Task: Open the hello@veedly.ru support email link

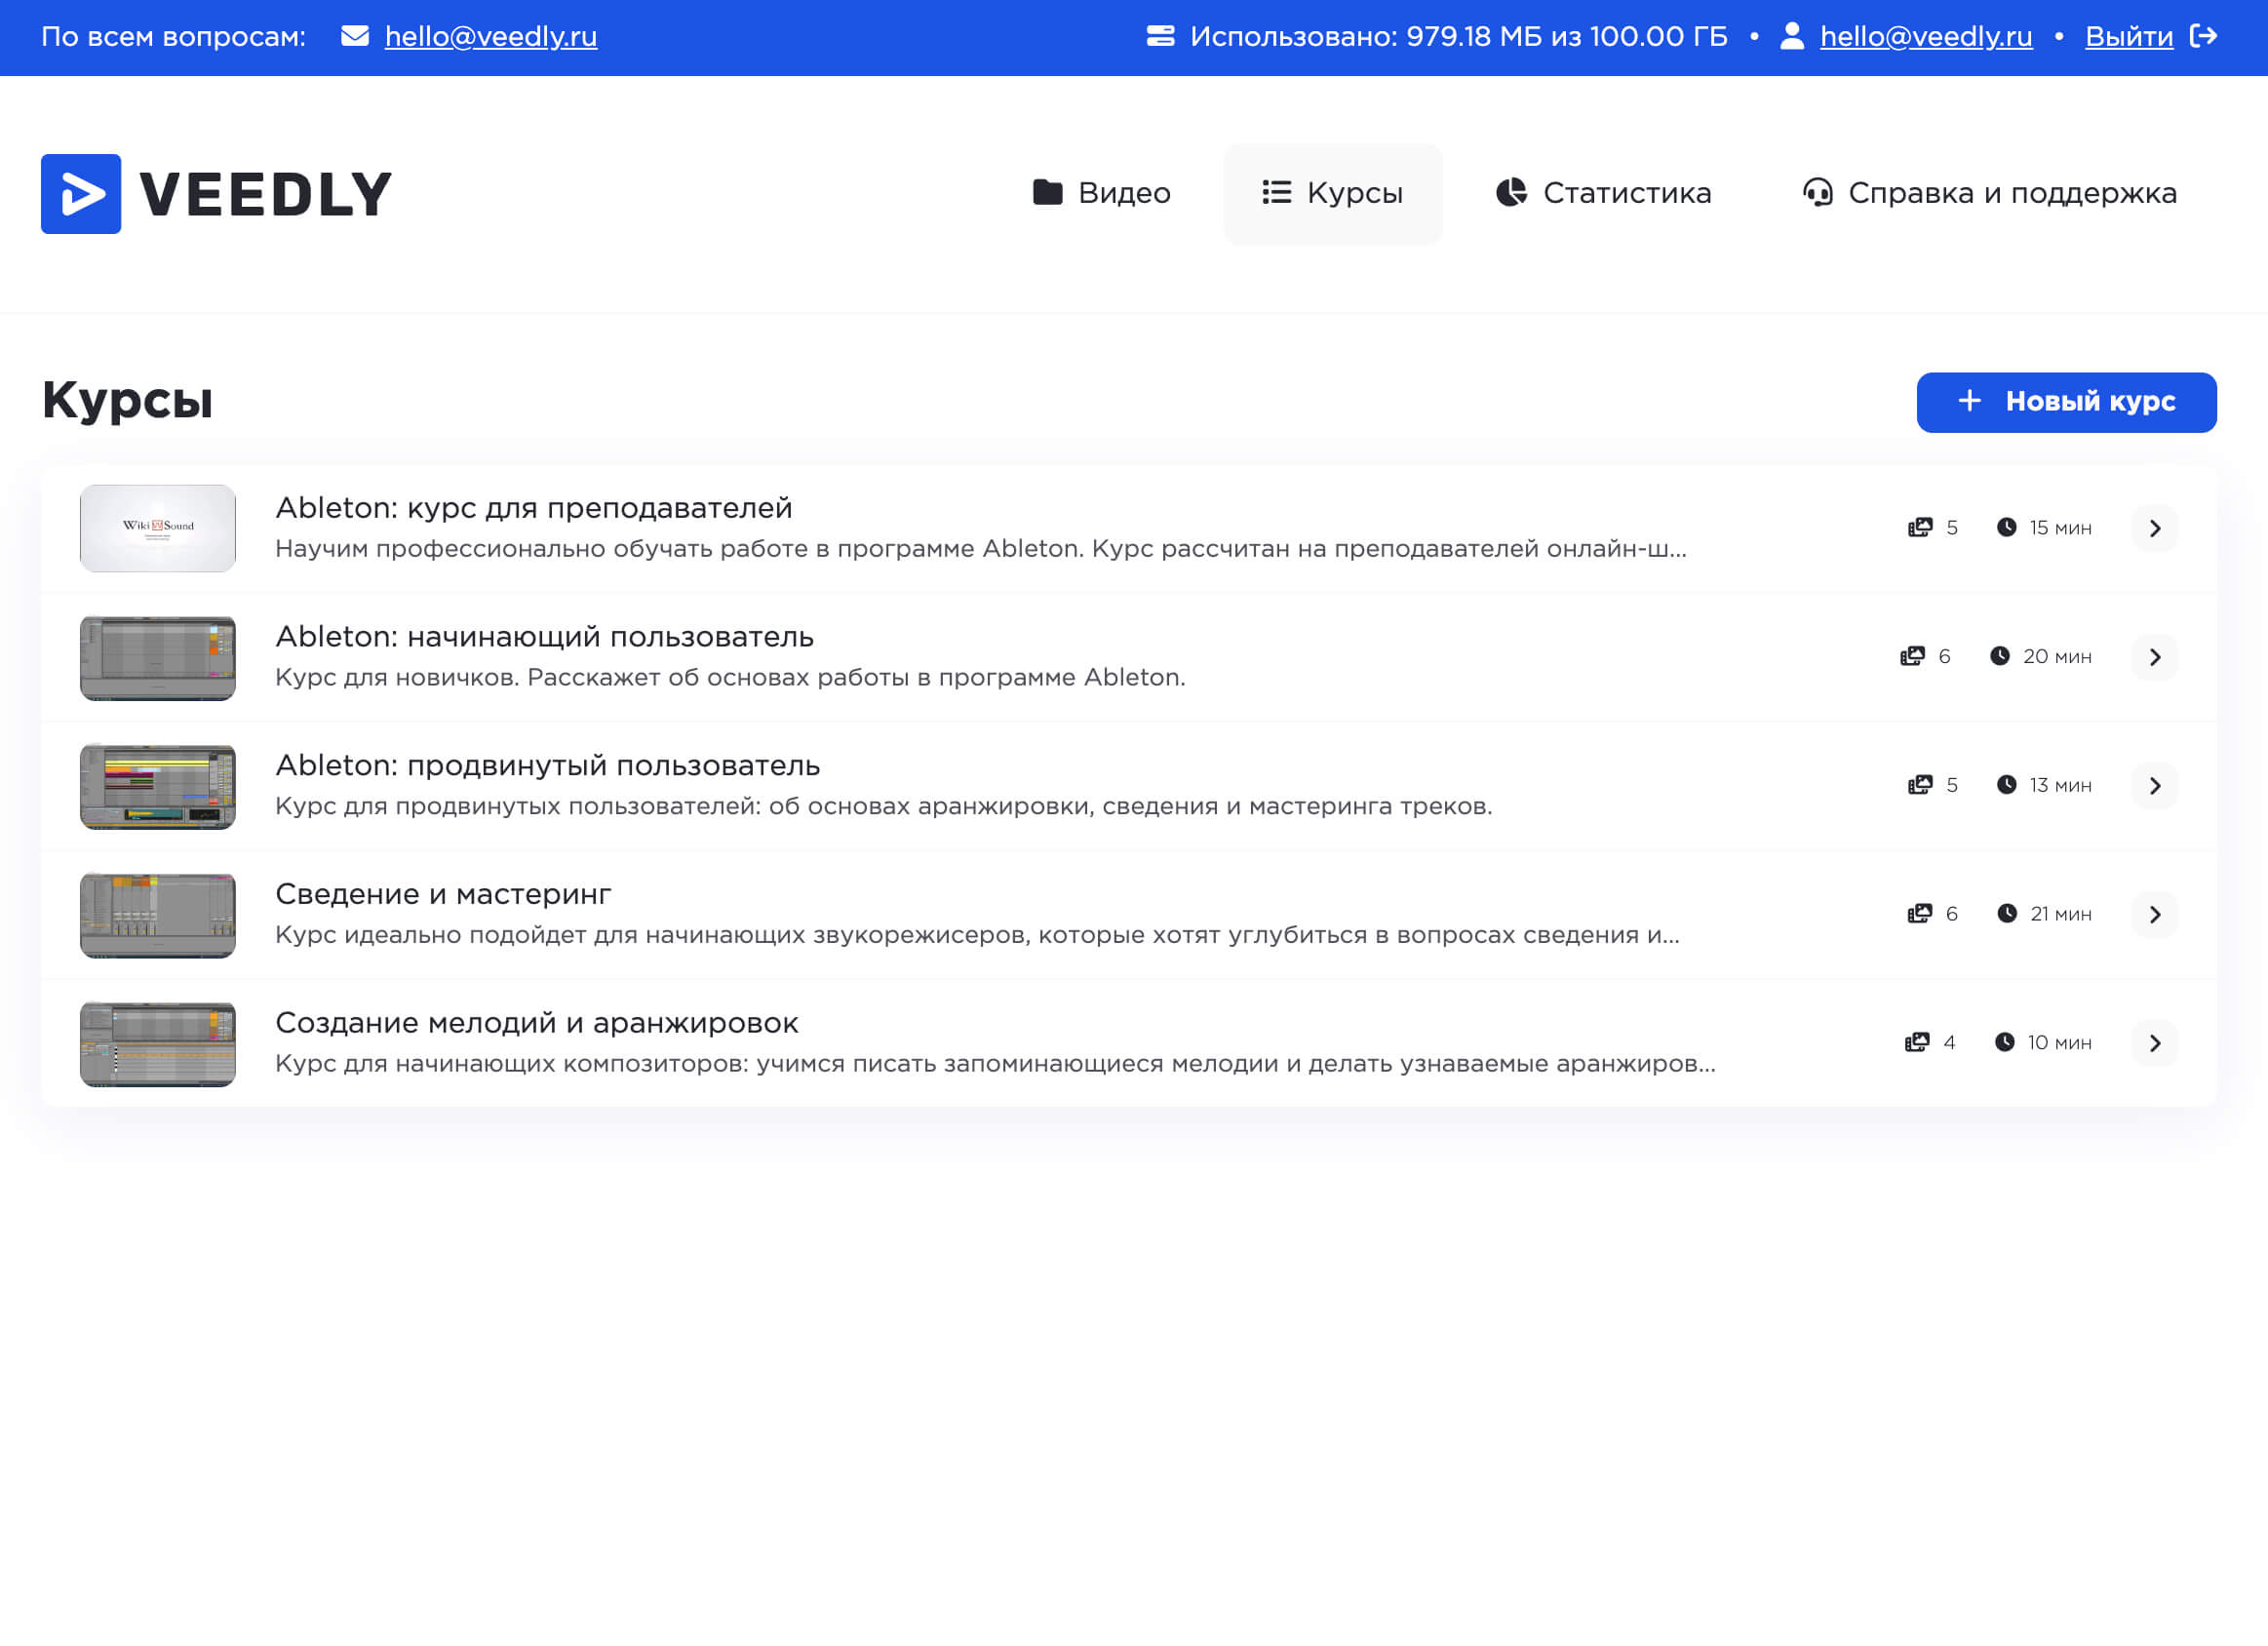Action: click(x=491, y=36)
